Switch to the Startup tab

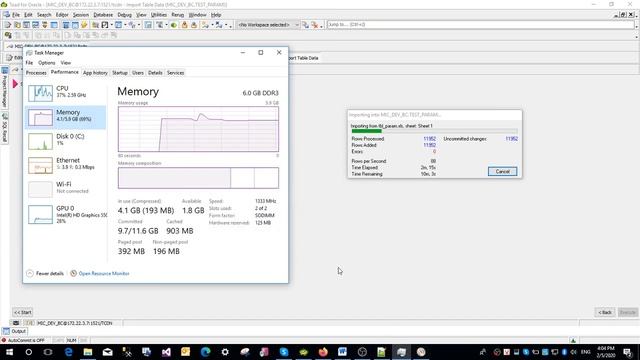(120, 73)
